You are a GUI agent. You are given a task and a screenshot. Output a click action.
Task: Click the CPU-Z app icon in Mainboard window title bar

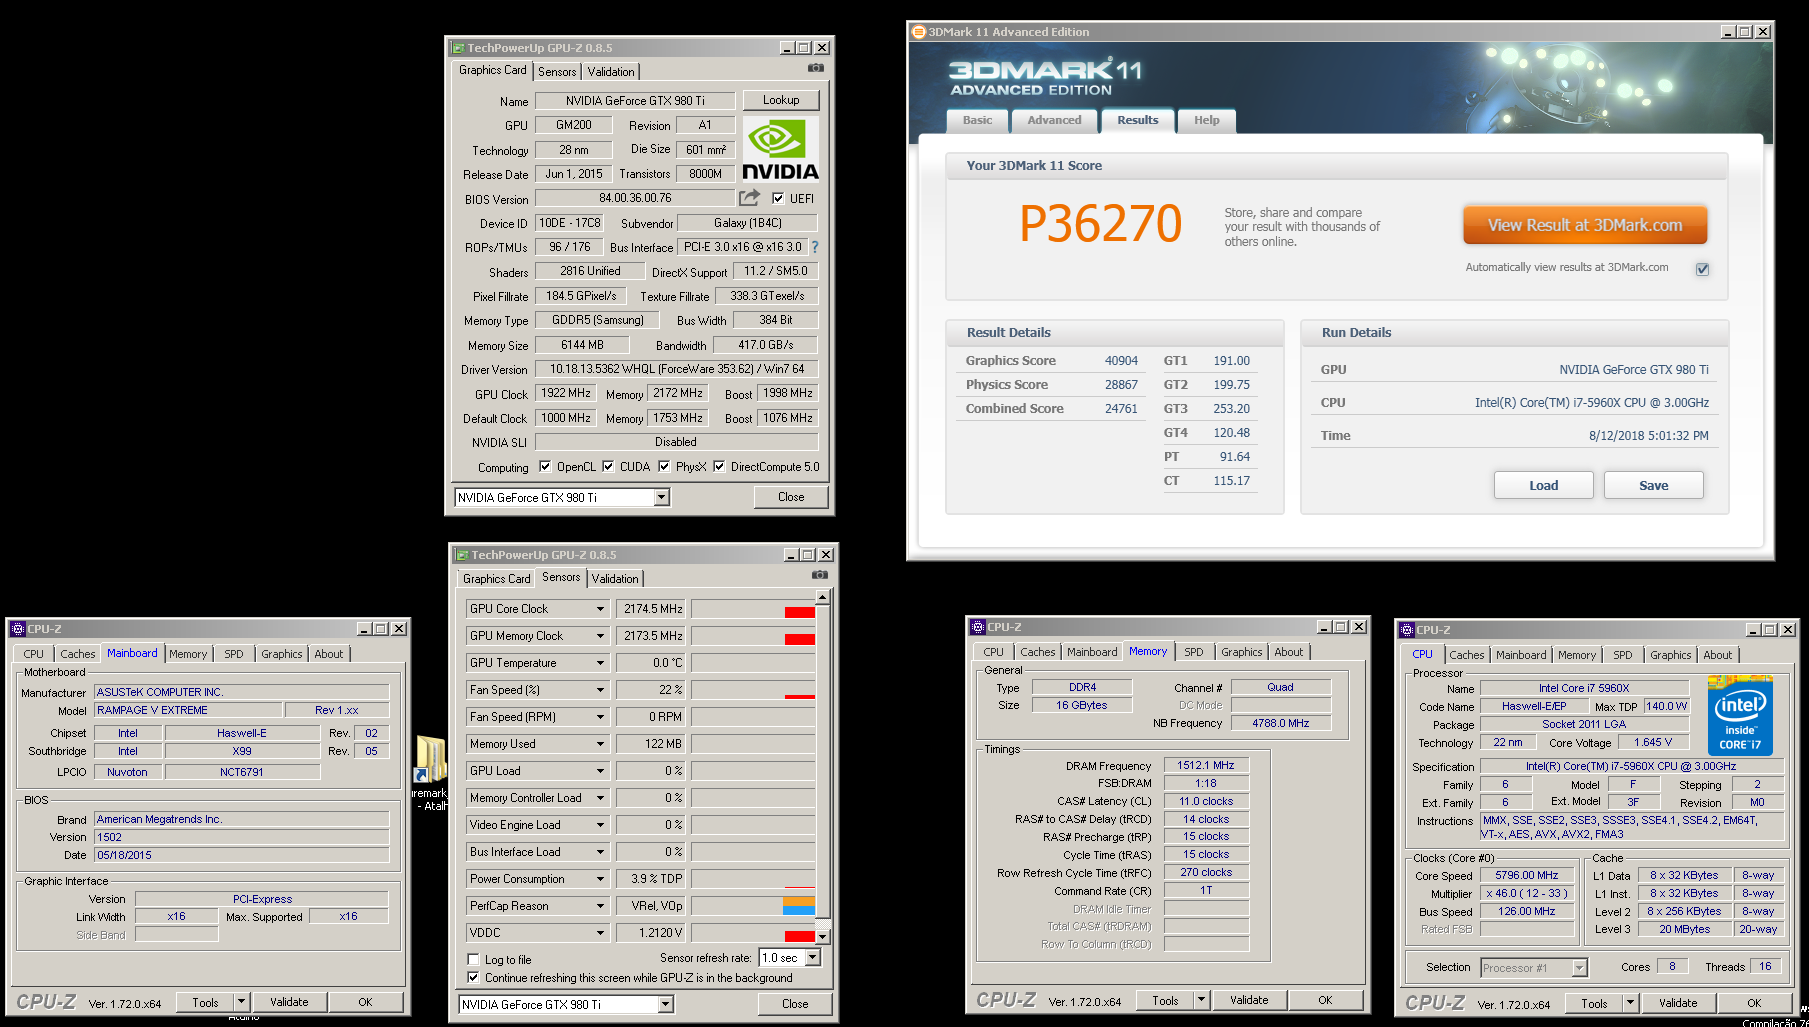click(18, 629)
